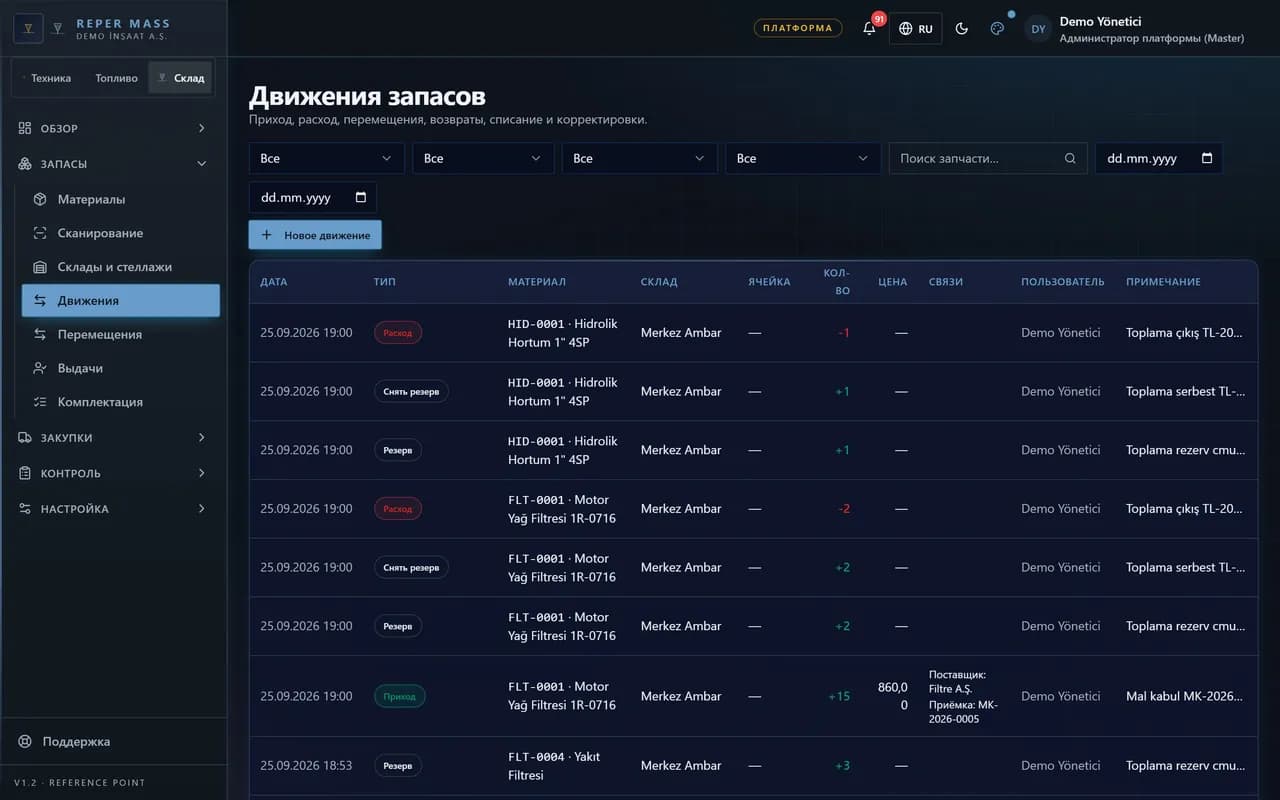Viewport: 1280px width, 800px height.
Task: Click the Поддержка lifebuoy icon
Action: pos(25,742)
